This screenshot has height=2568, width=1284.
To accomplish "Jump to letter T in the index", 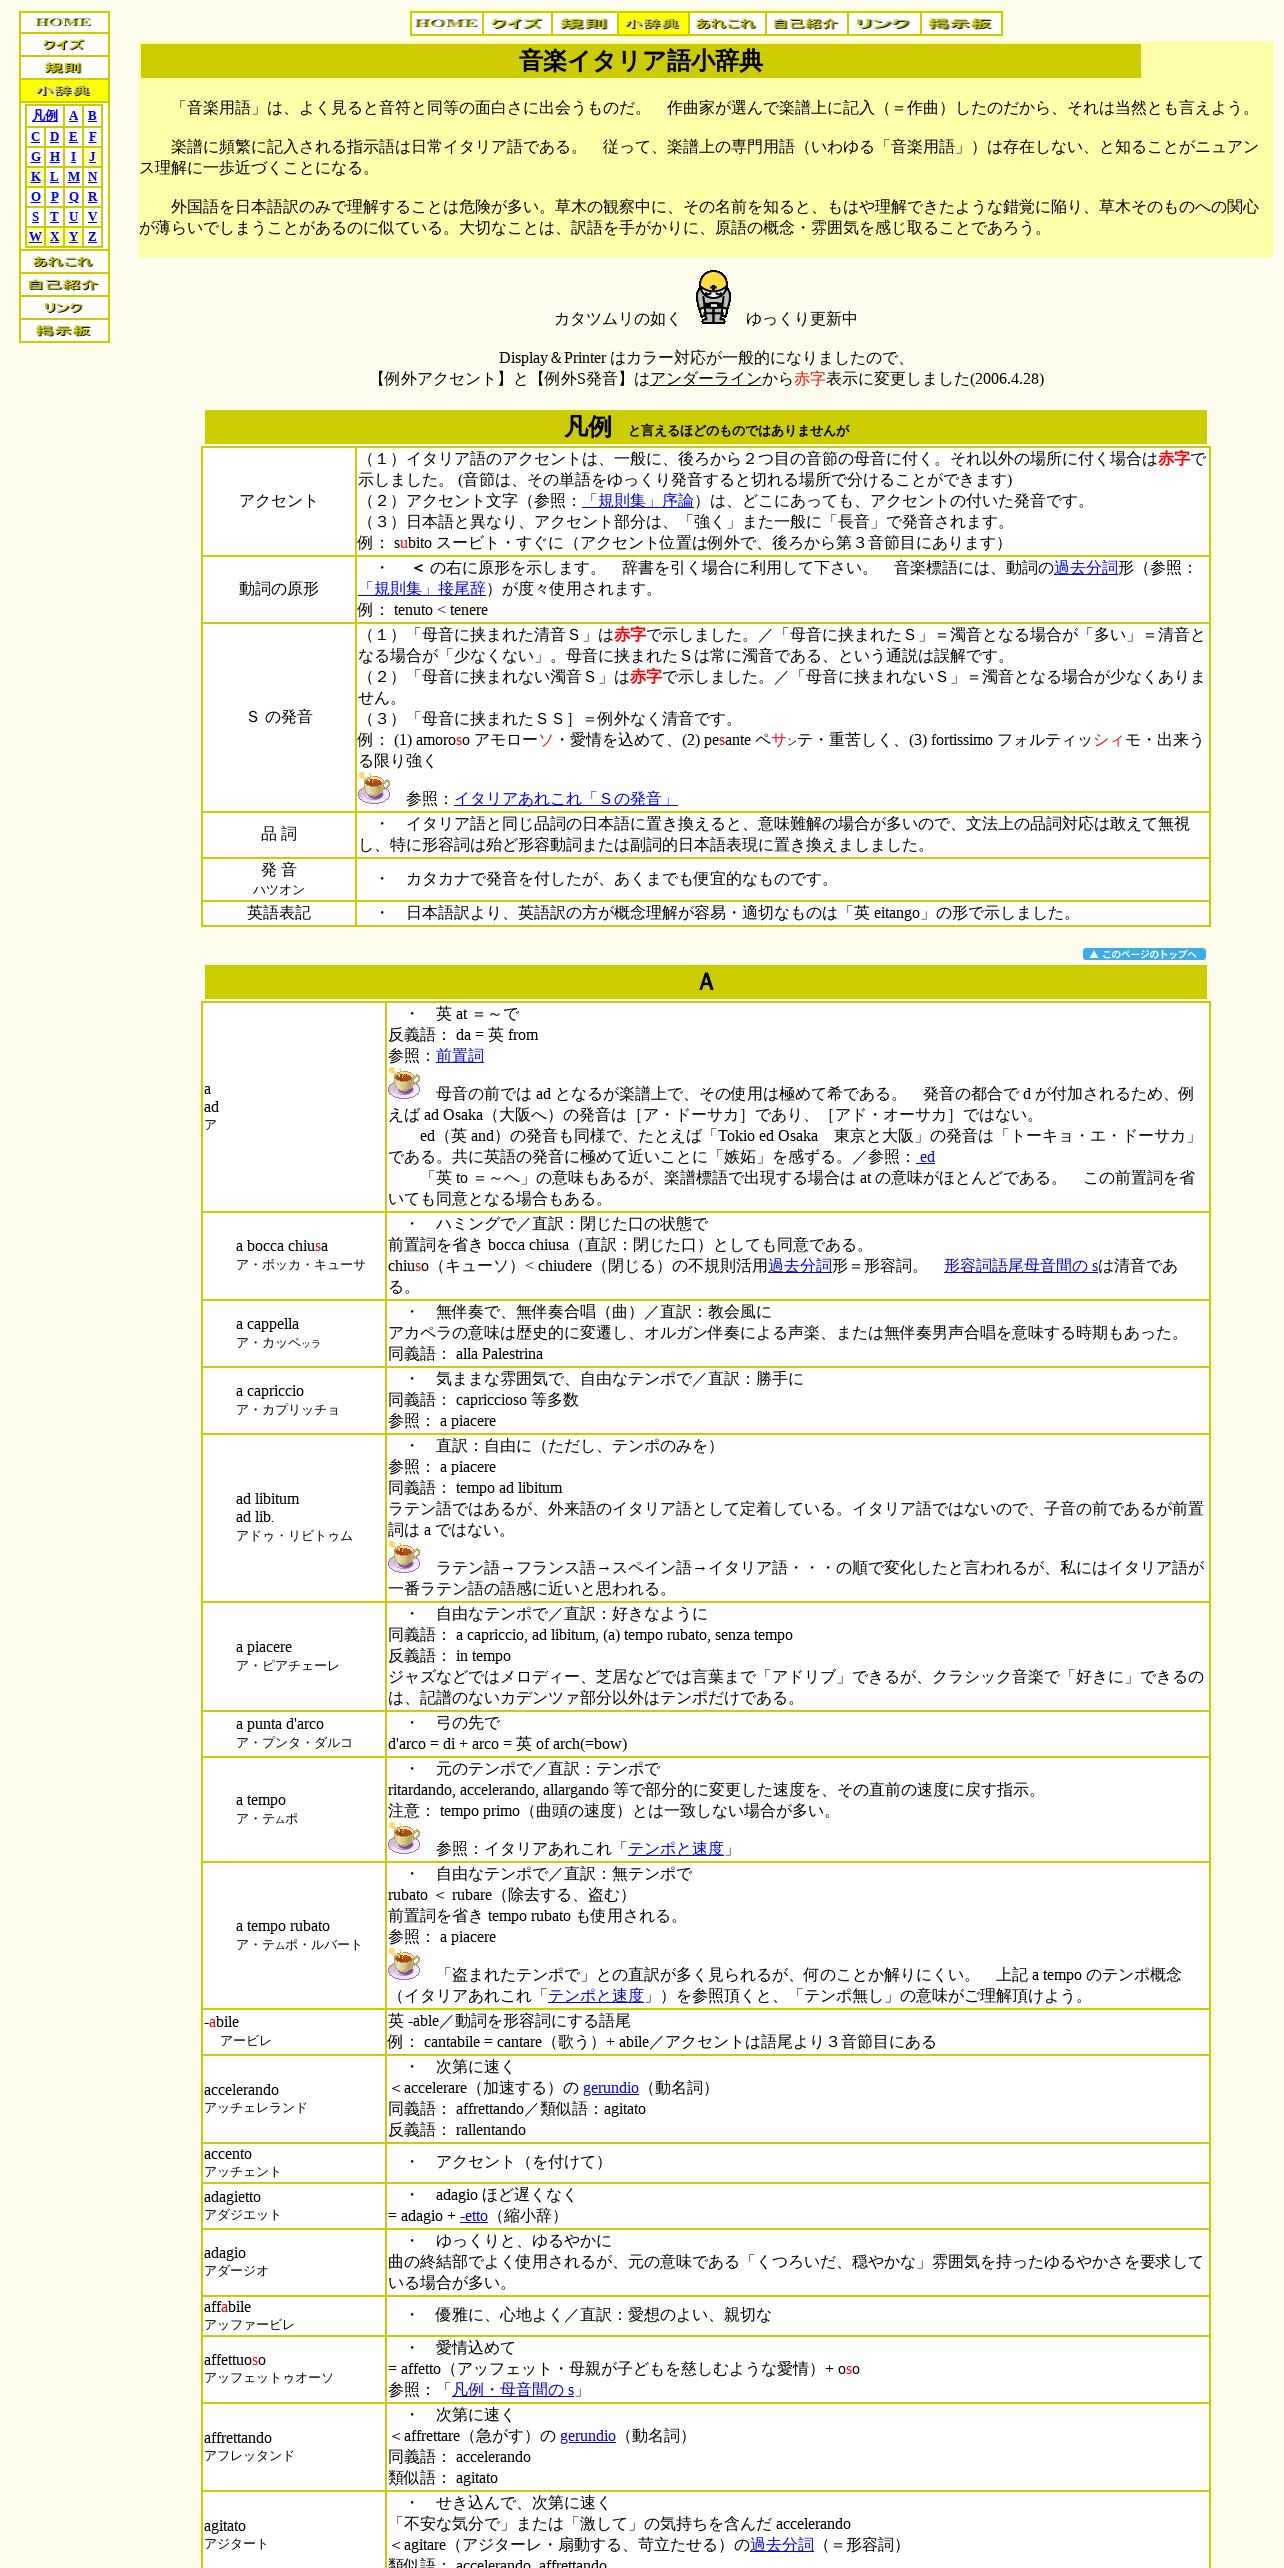I will (54, 217).
